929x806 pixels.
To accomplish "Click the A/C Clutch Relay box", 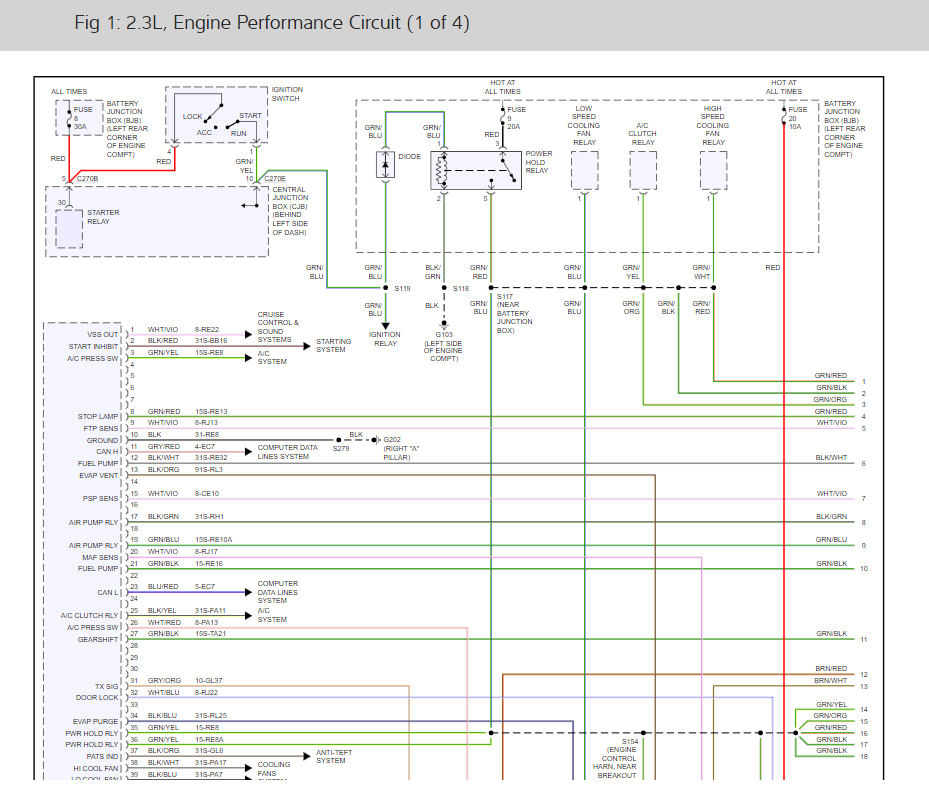I will pos(643,170).
